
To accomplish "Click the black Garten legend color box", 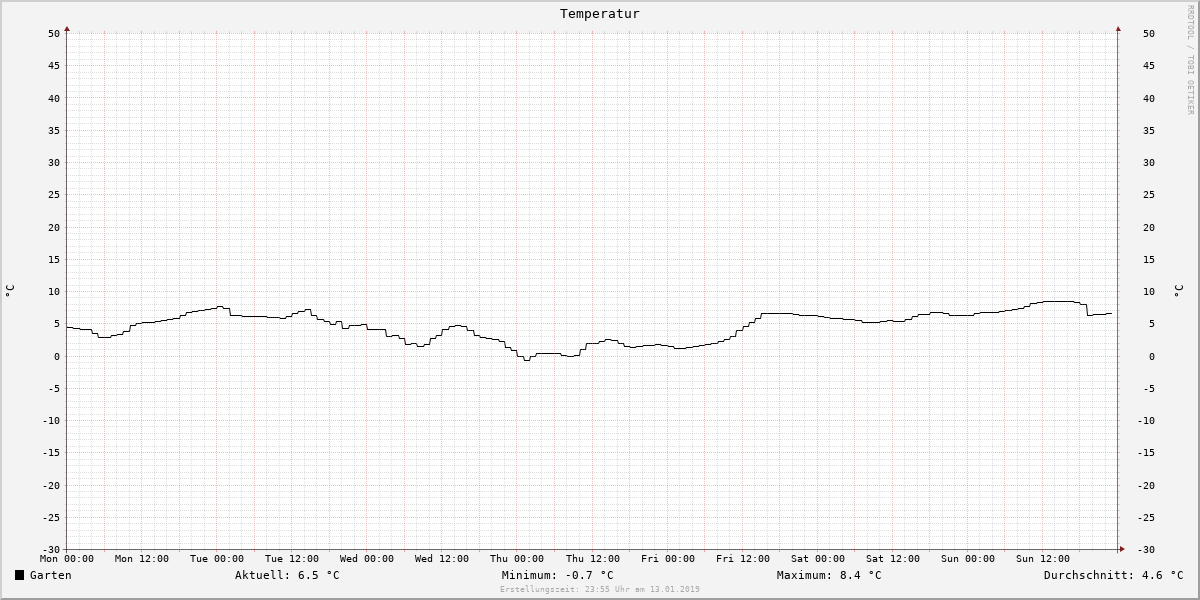I will [x=19, y=575].
